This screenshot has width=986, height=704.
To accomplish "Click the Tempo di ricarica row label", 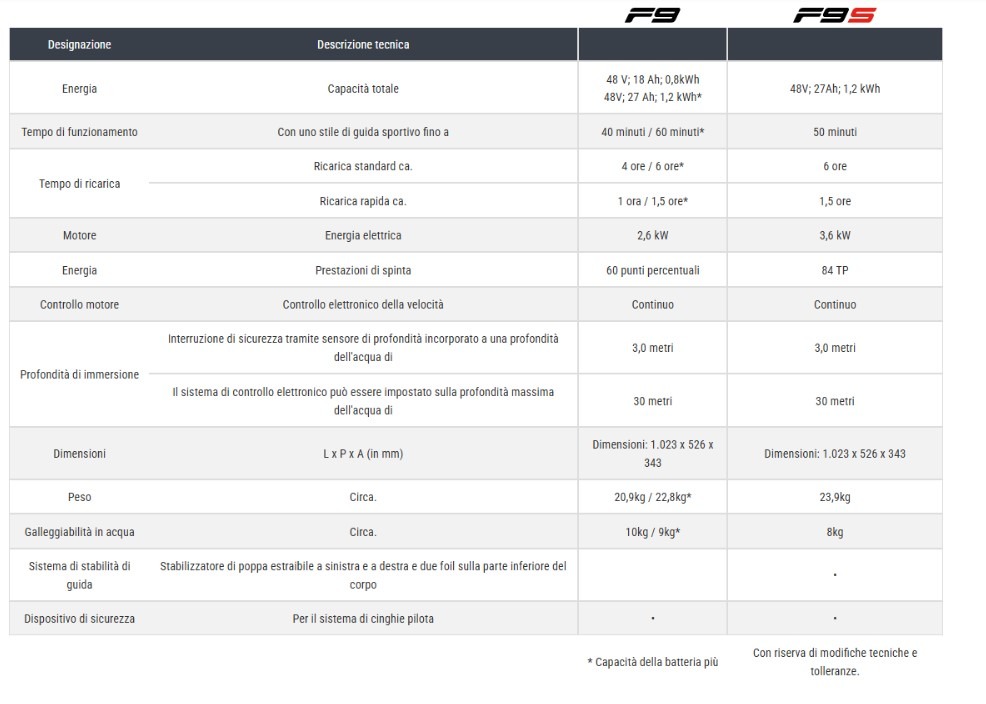I will tap(79, 184).
